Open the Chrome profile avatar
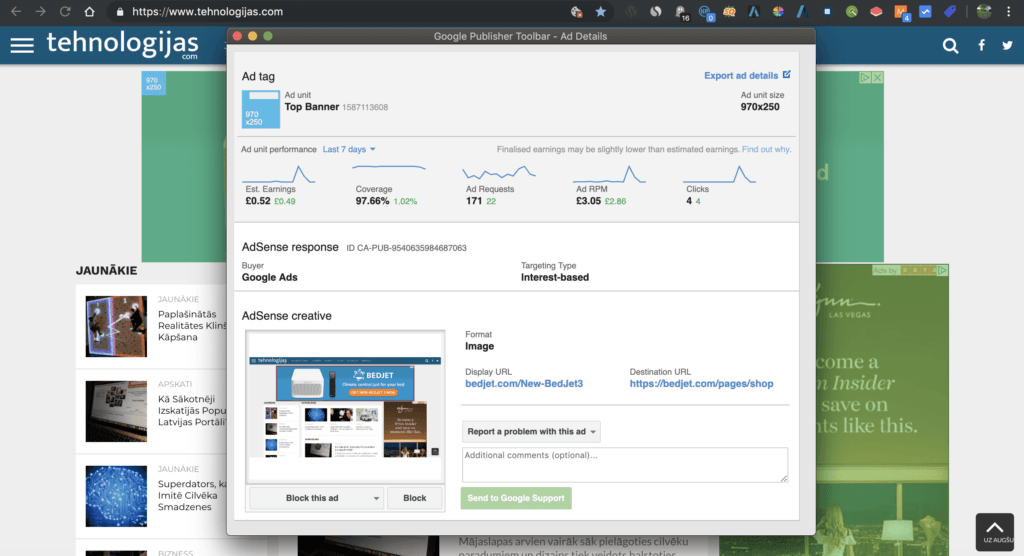 tap(984, 11)
